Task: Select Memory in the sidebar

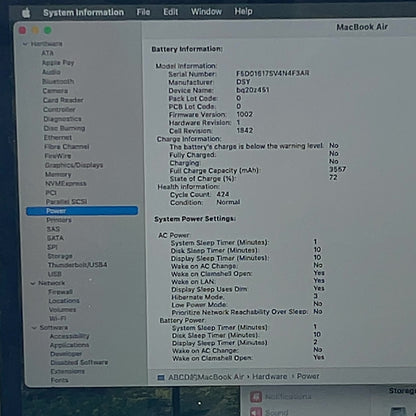Action: tap(58, 174)
